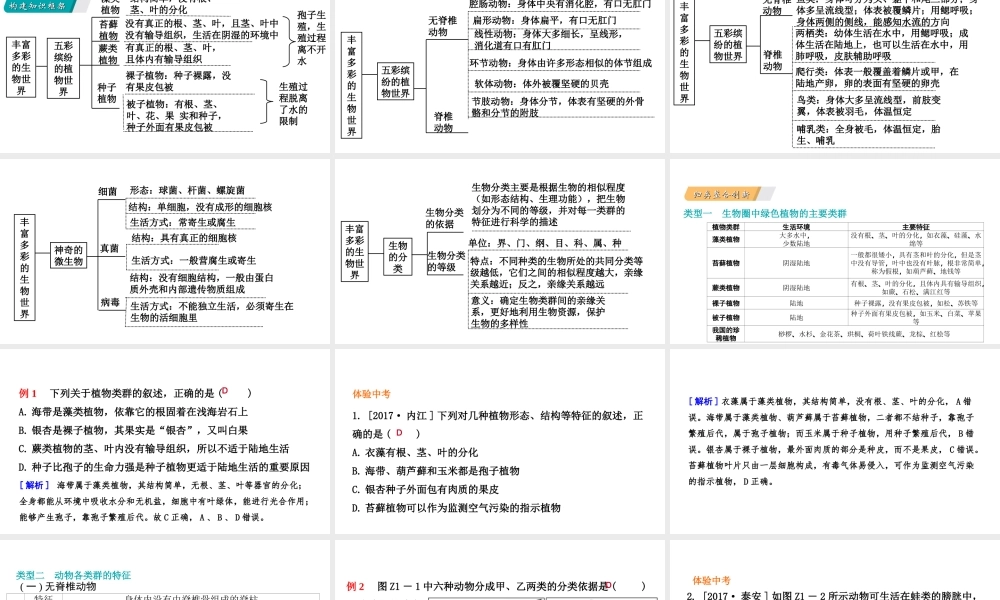Viewport: 1000px width, 600px height.
Task: Click 节肢动物 description in invertebrates slide
Action: pos(558,106)
